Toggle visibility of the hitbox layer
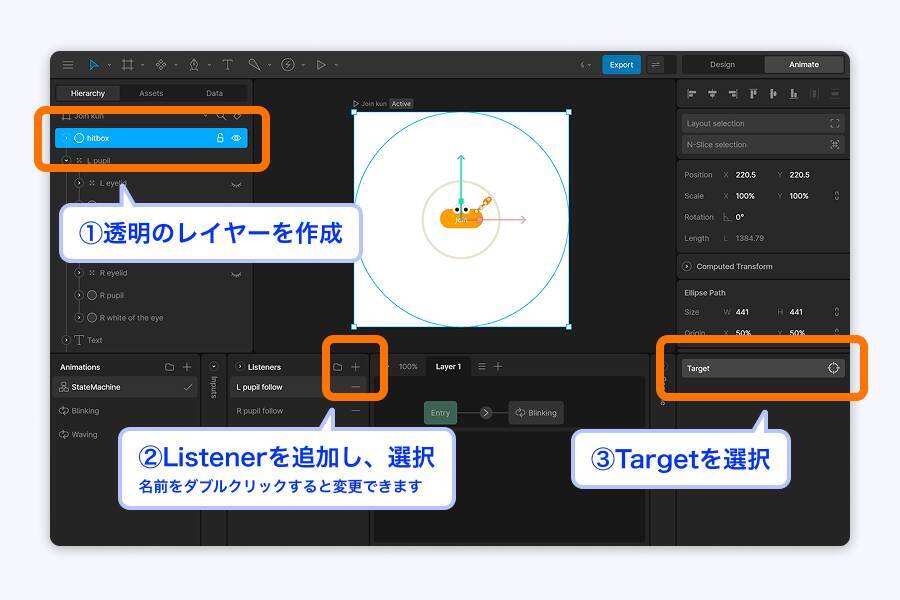The height and width of the screenshot is (600, 900). point(235,138)
